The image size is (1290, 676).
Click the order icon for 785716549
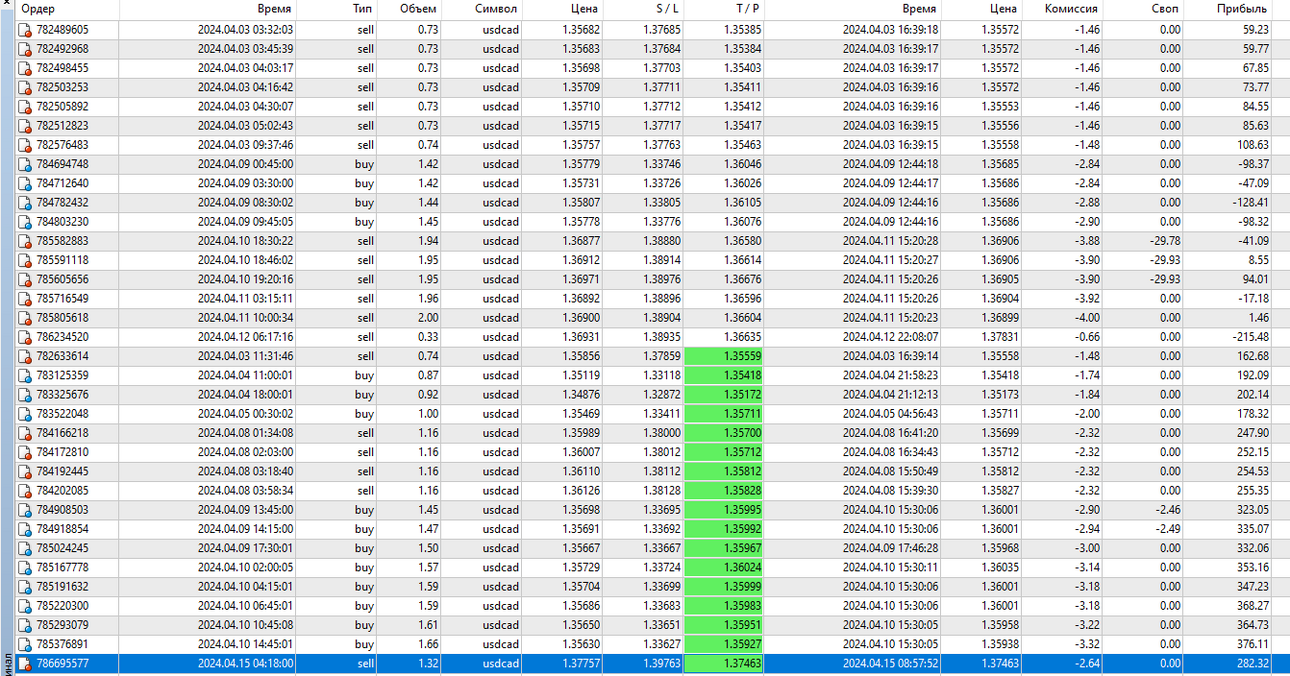(x=25, y=299)
